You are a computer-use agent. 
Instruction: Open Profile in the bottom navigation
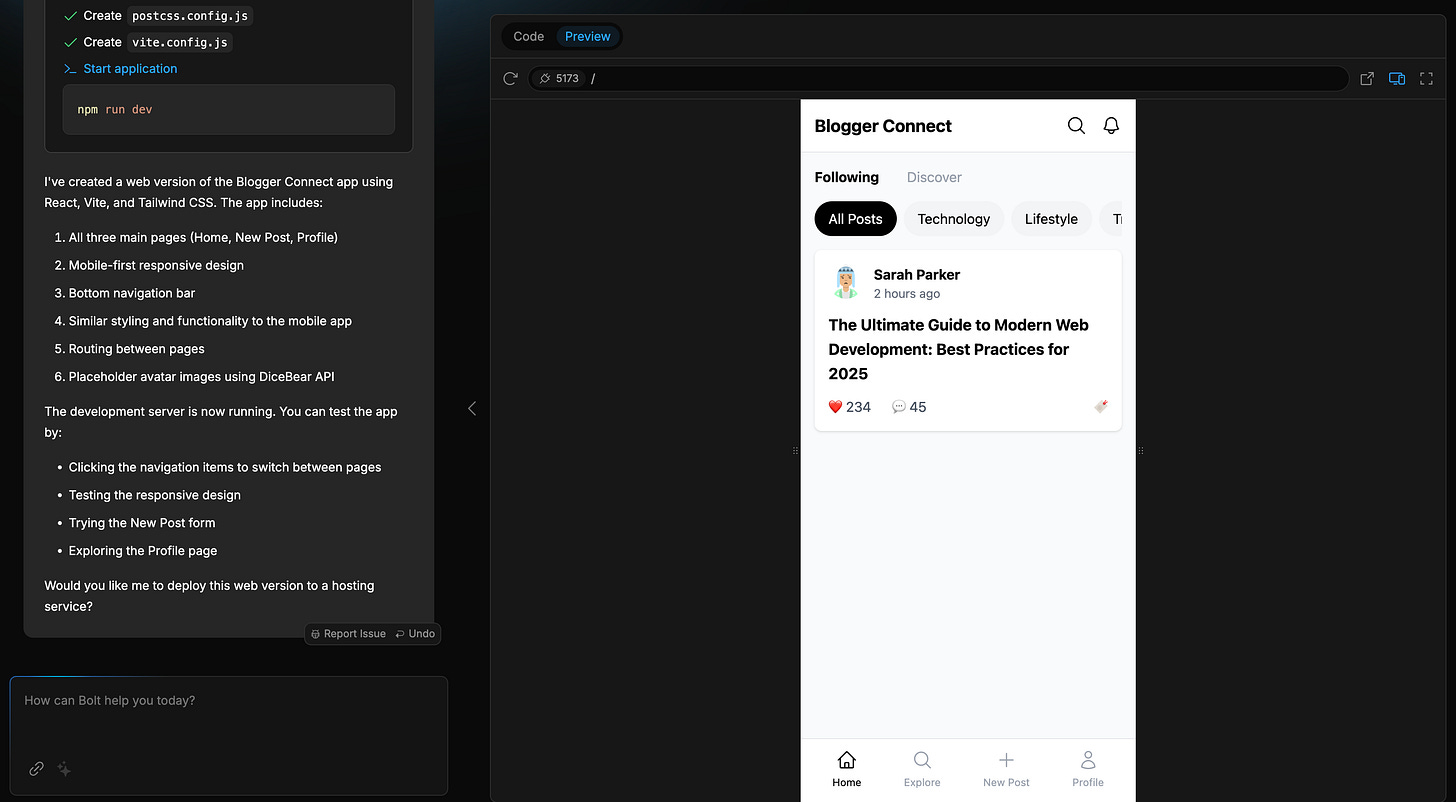[x=1088, y=769]
